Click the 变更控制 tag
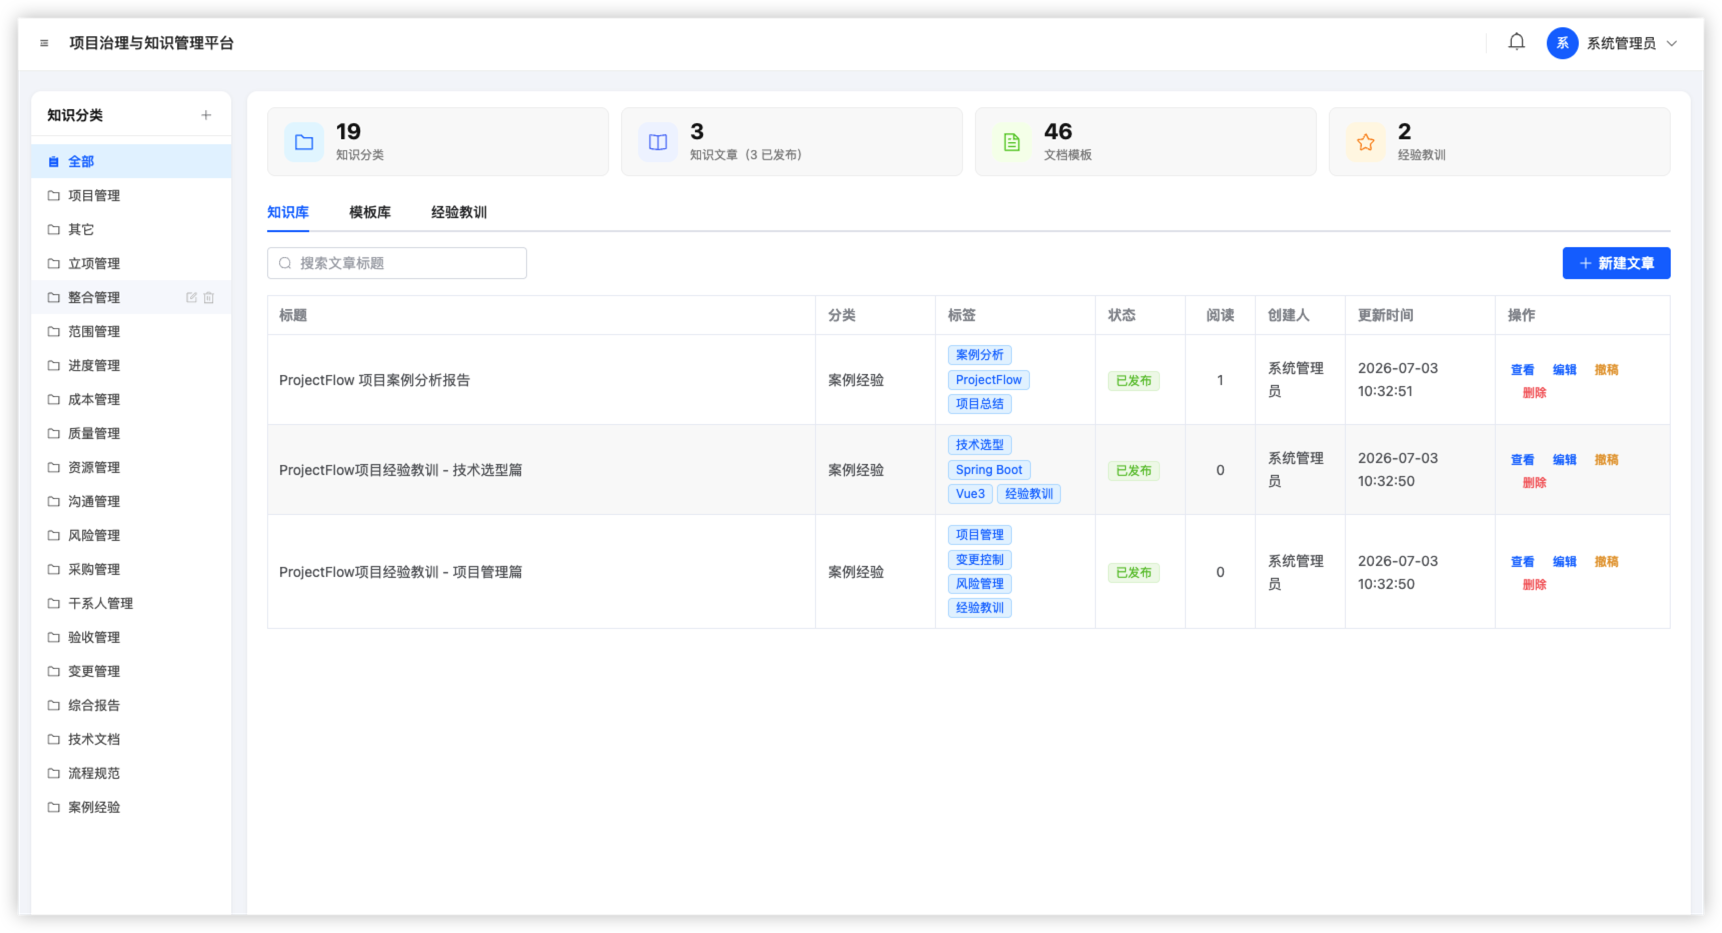Screen dimensions: 1722x933 click(980, 560)
